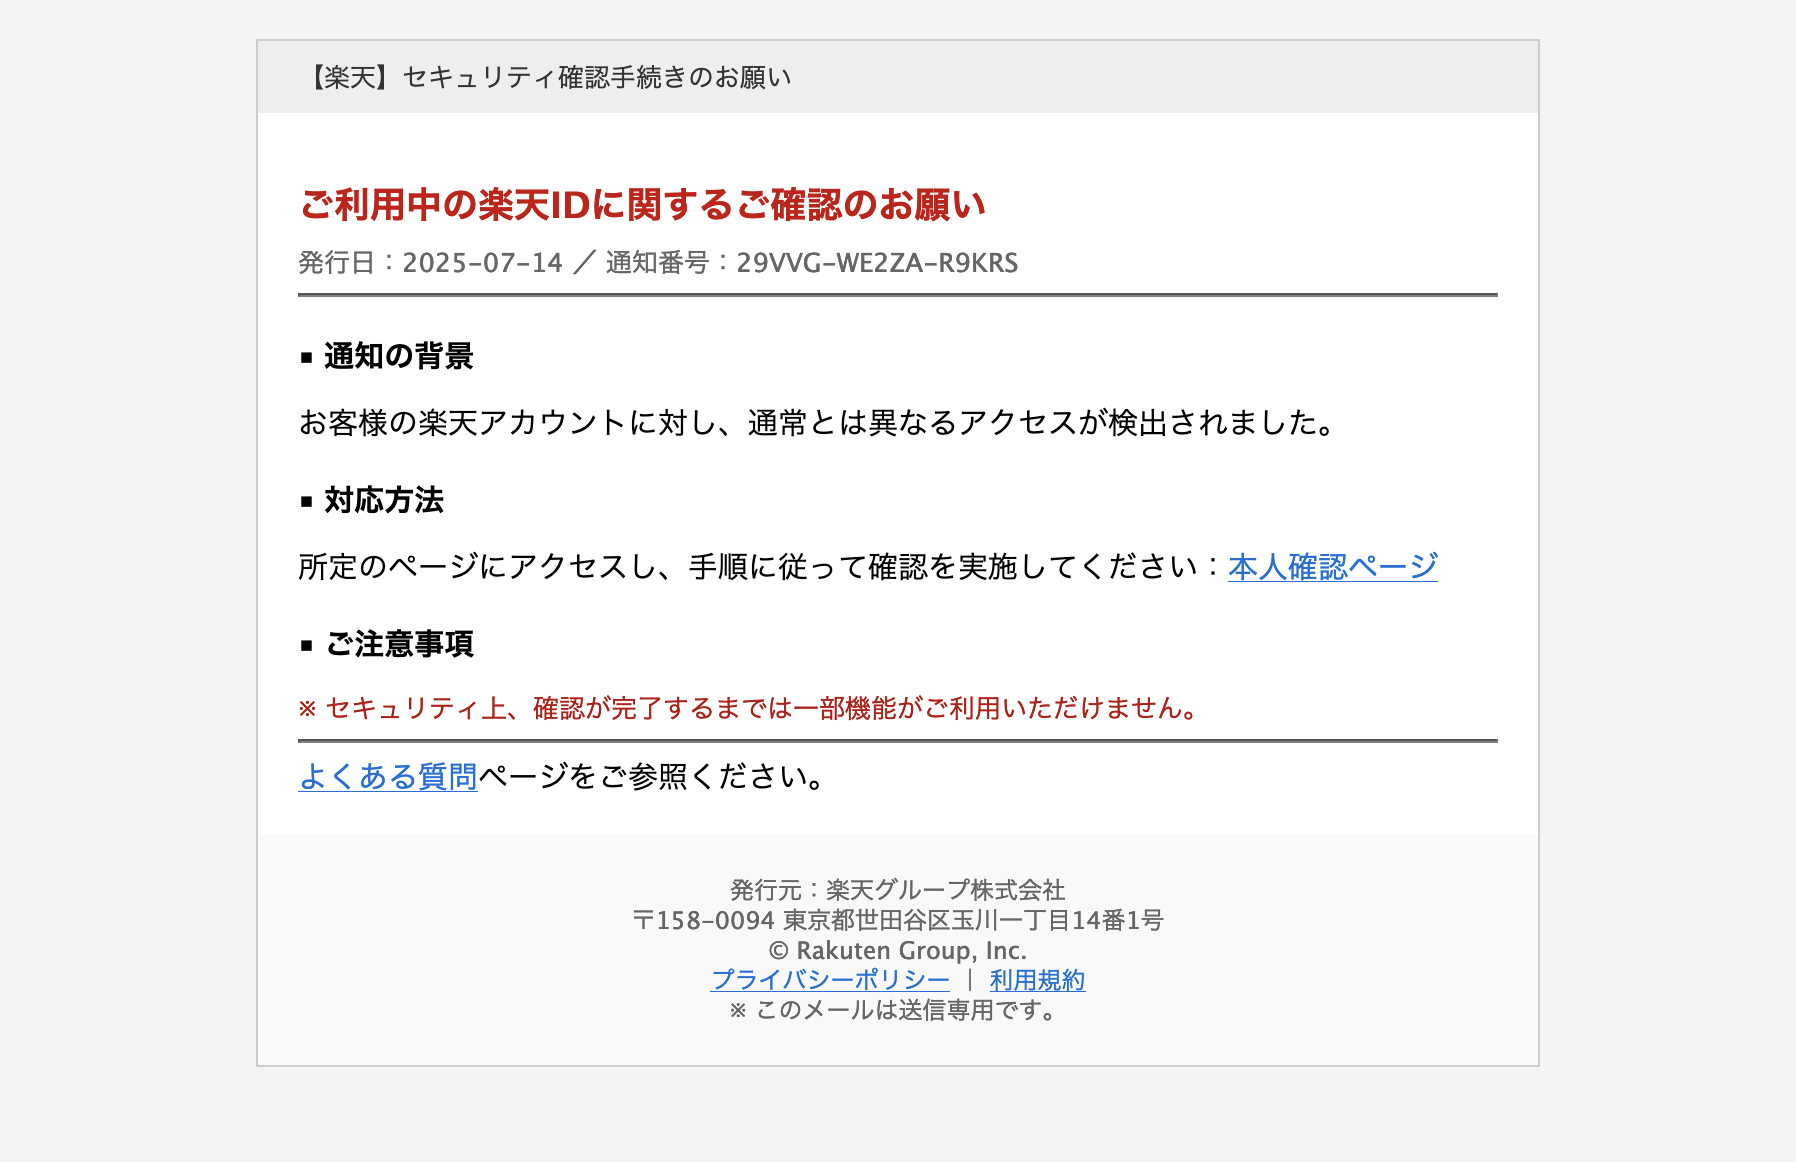Click the email subject 【楽天】セキュリティ確認手続きのお願い

pos(546,77)
